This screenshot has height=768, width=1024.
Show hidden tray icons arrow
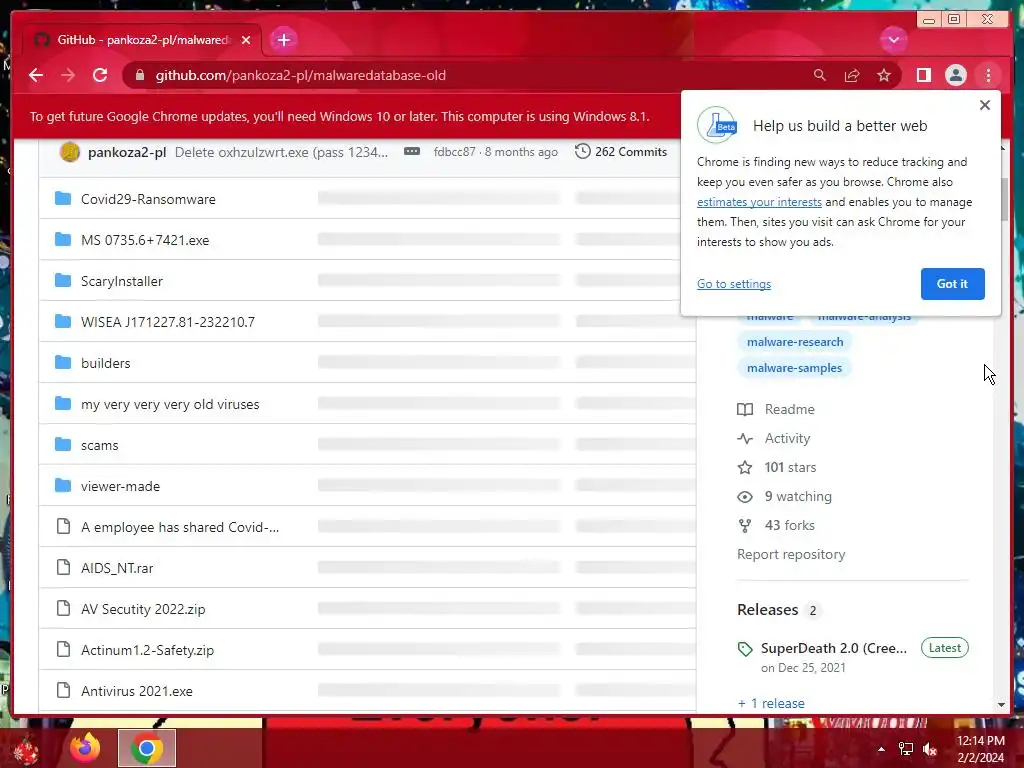pos(881,749)
